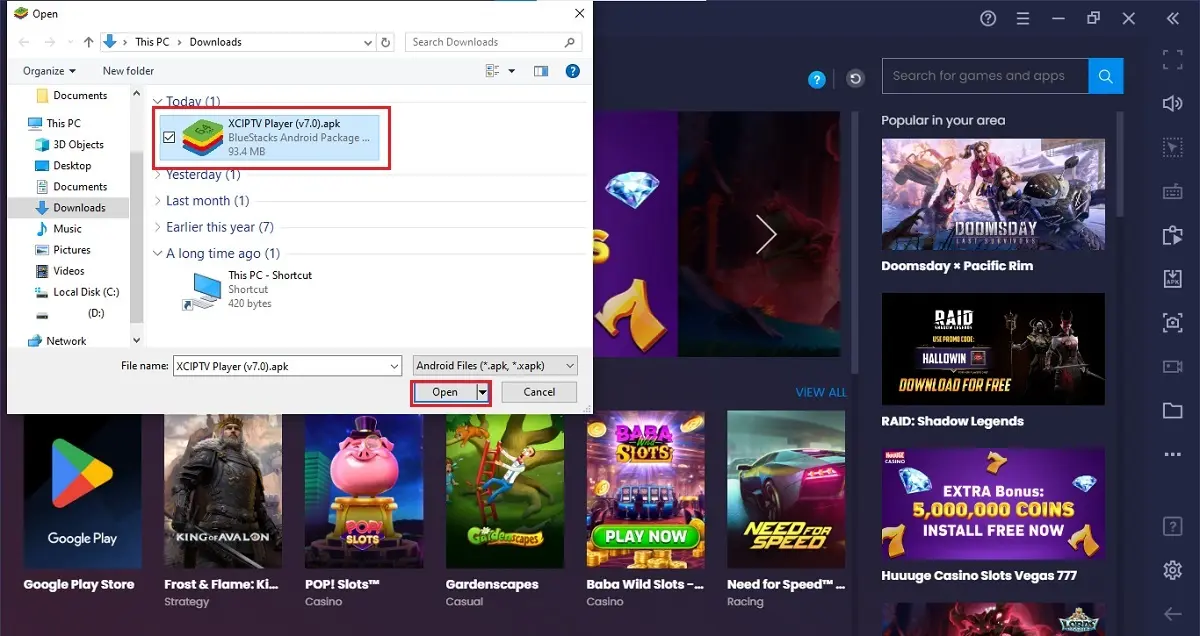The width and height of the screenshot is (1200, 636).
Task: Open the view options dropdown arrow
Action: tap(512, 71)
